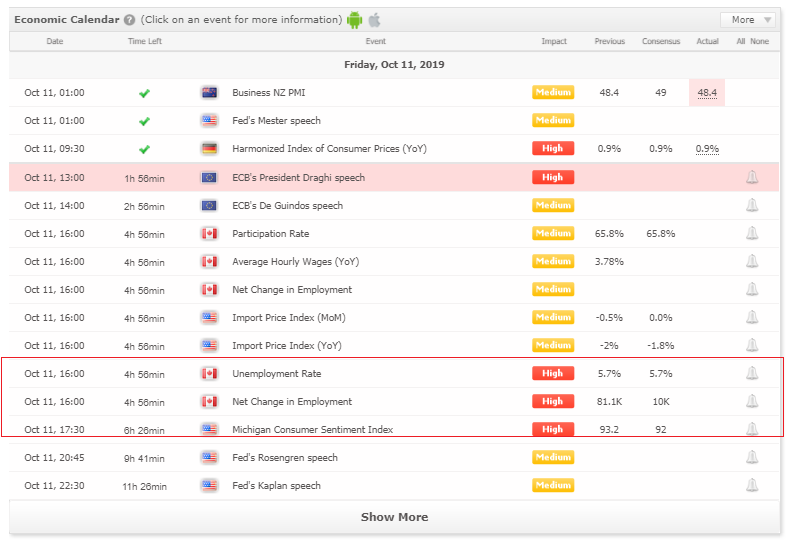788x542 pixels.
Task: Toggle alert bell for ECB's Draghi speech
Action: (x=752, y=178)
